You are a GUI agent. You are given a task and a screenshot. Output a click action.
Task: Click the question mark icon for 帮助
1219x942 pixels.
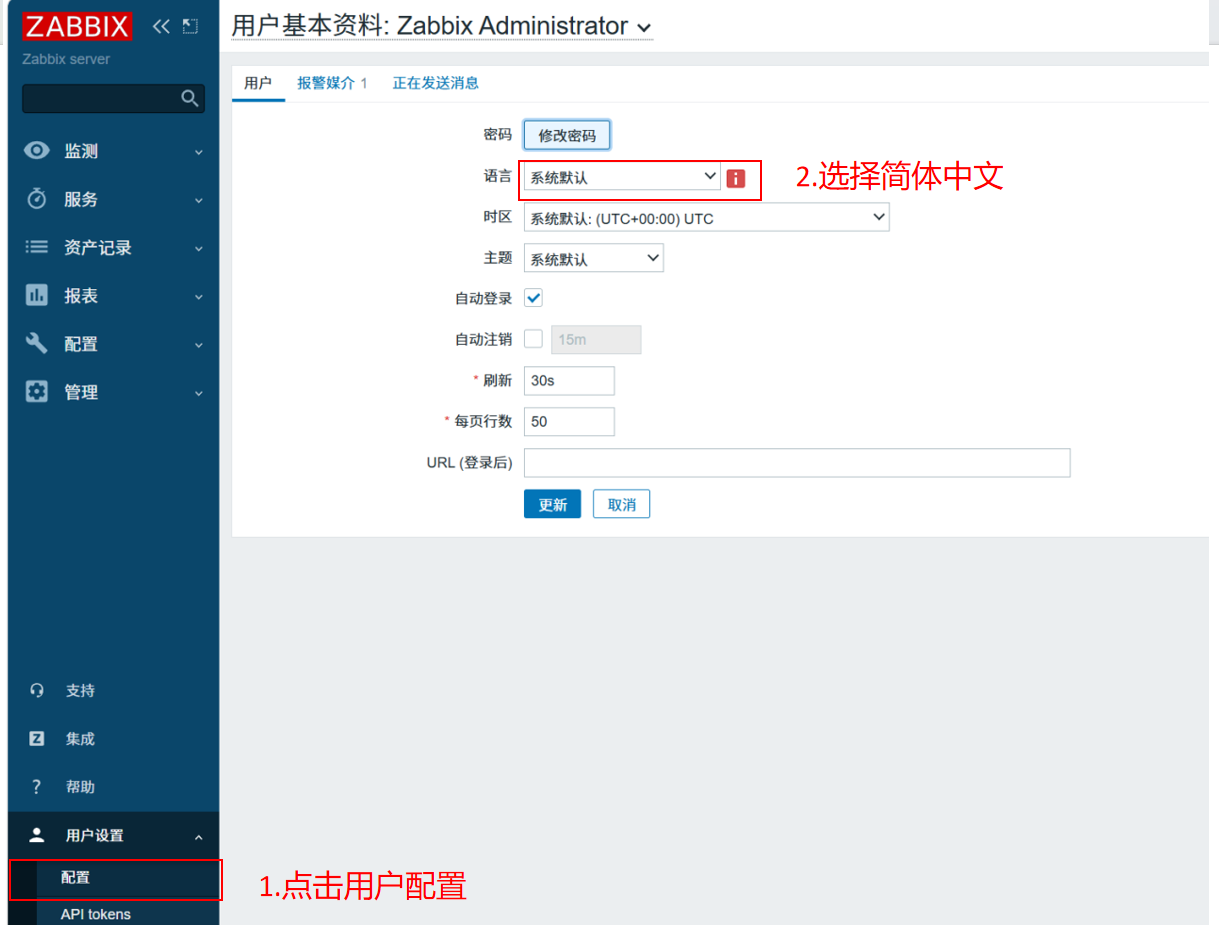click(x=37, y=786)
